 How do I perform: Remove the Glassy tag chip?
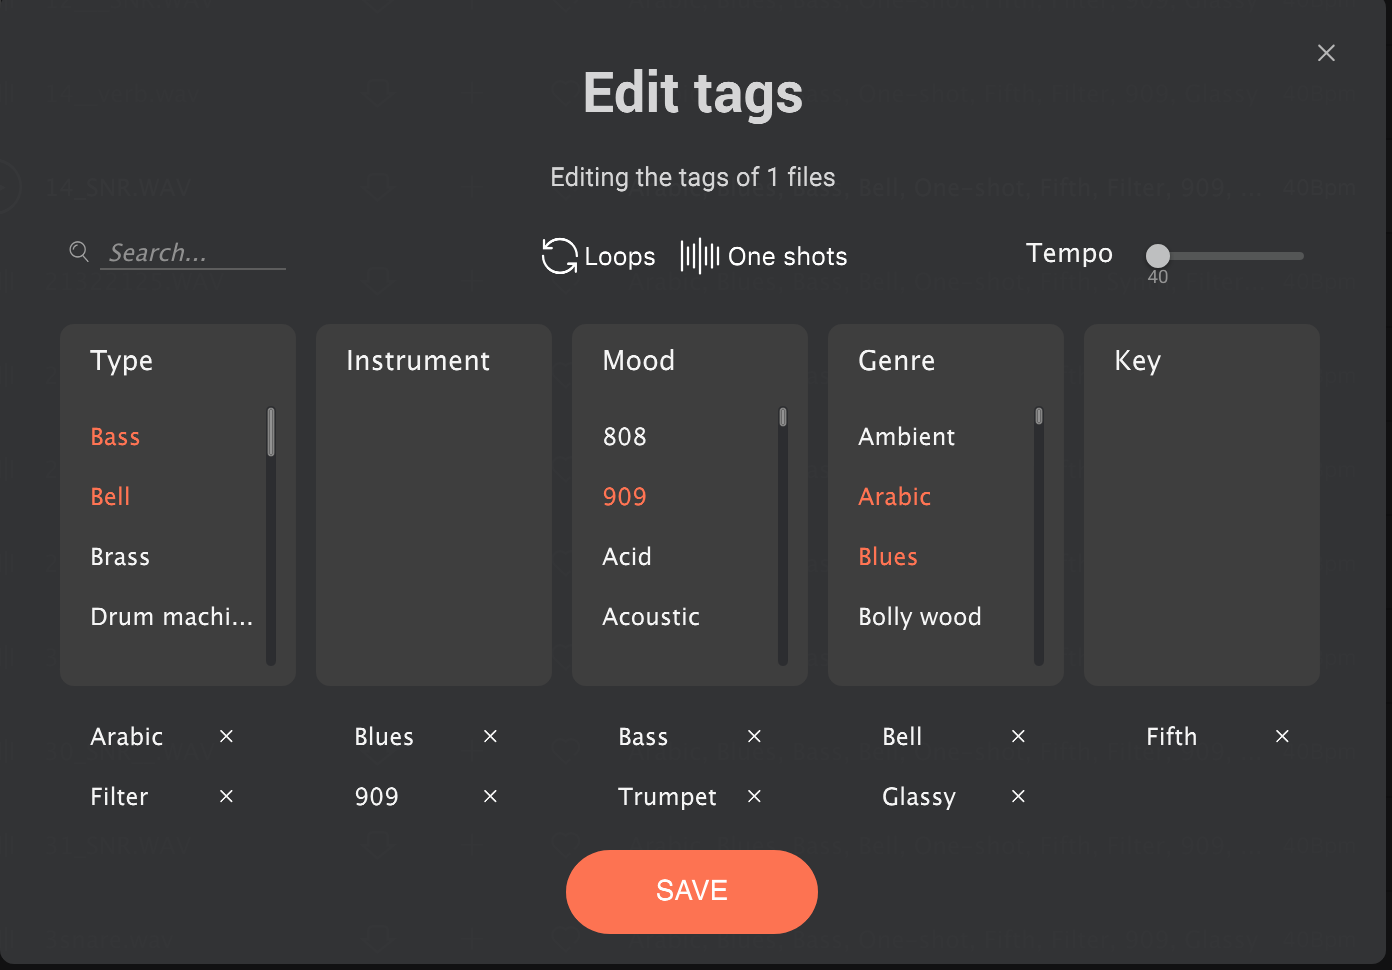1018,796
